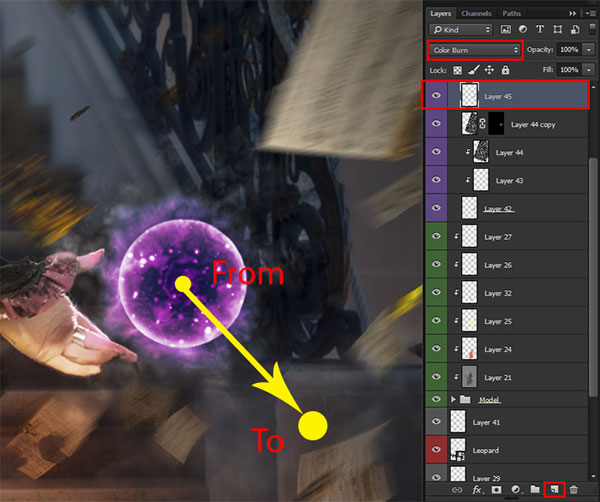Click the Fill percentage field
The image size is (600, 502).
[x=569, y=70]
